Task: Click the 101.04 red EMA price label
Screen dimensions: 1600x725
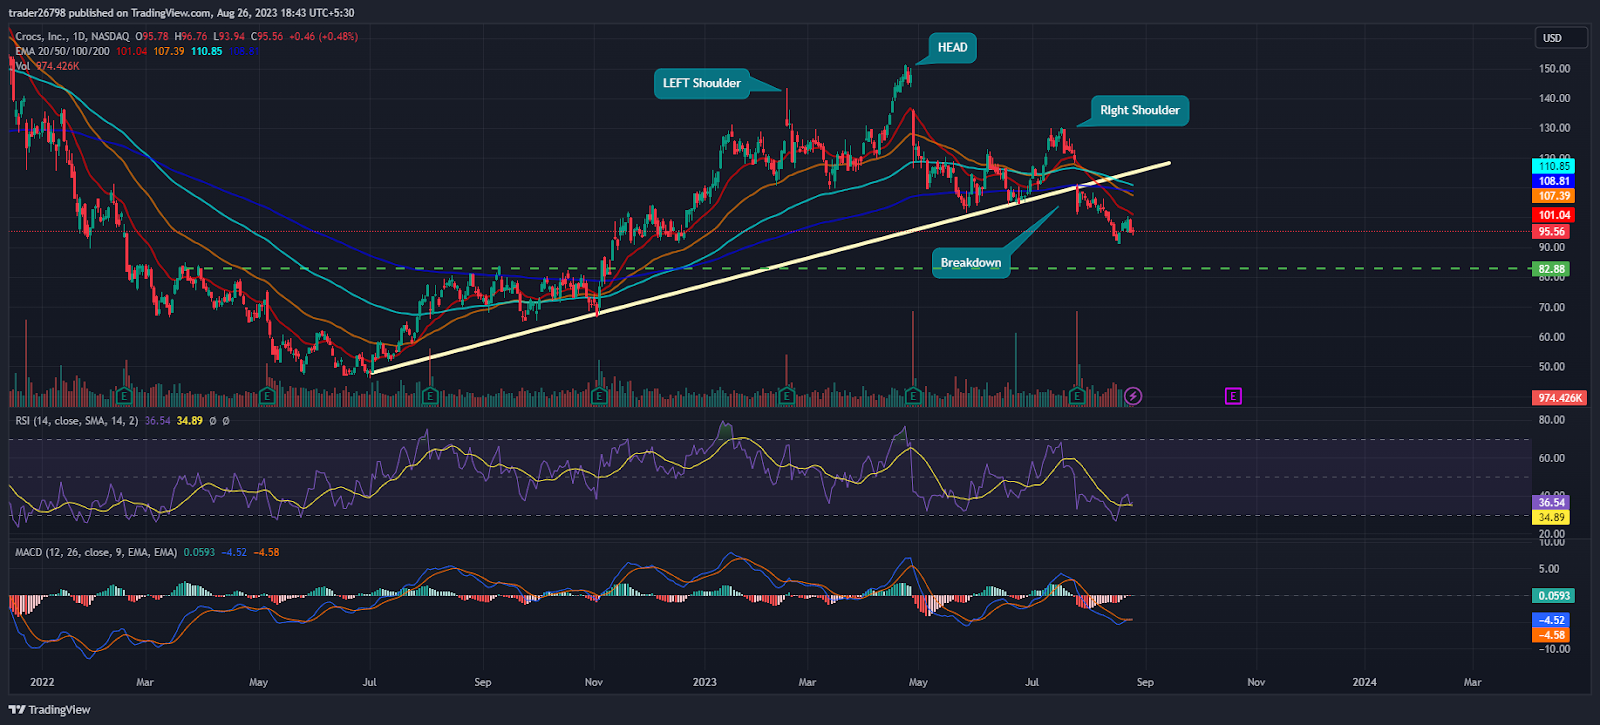Action: coord(1554,215)
